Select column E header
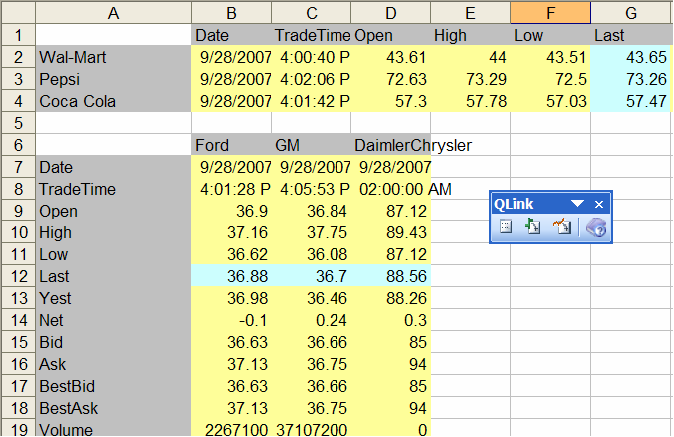The width and height of the screenshot is (674, 437). click(471, 13)
